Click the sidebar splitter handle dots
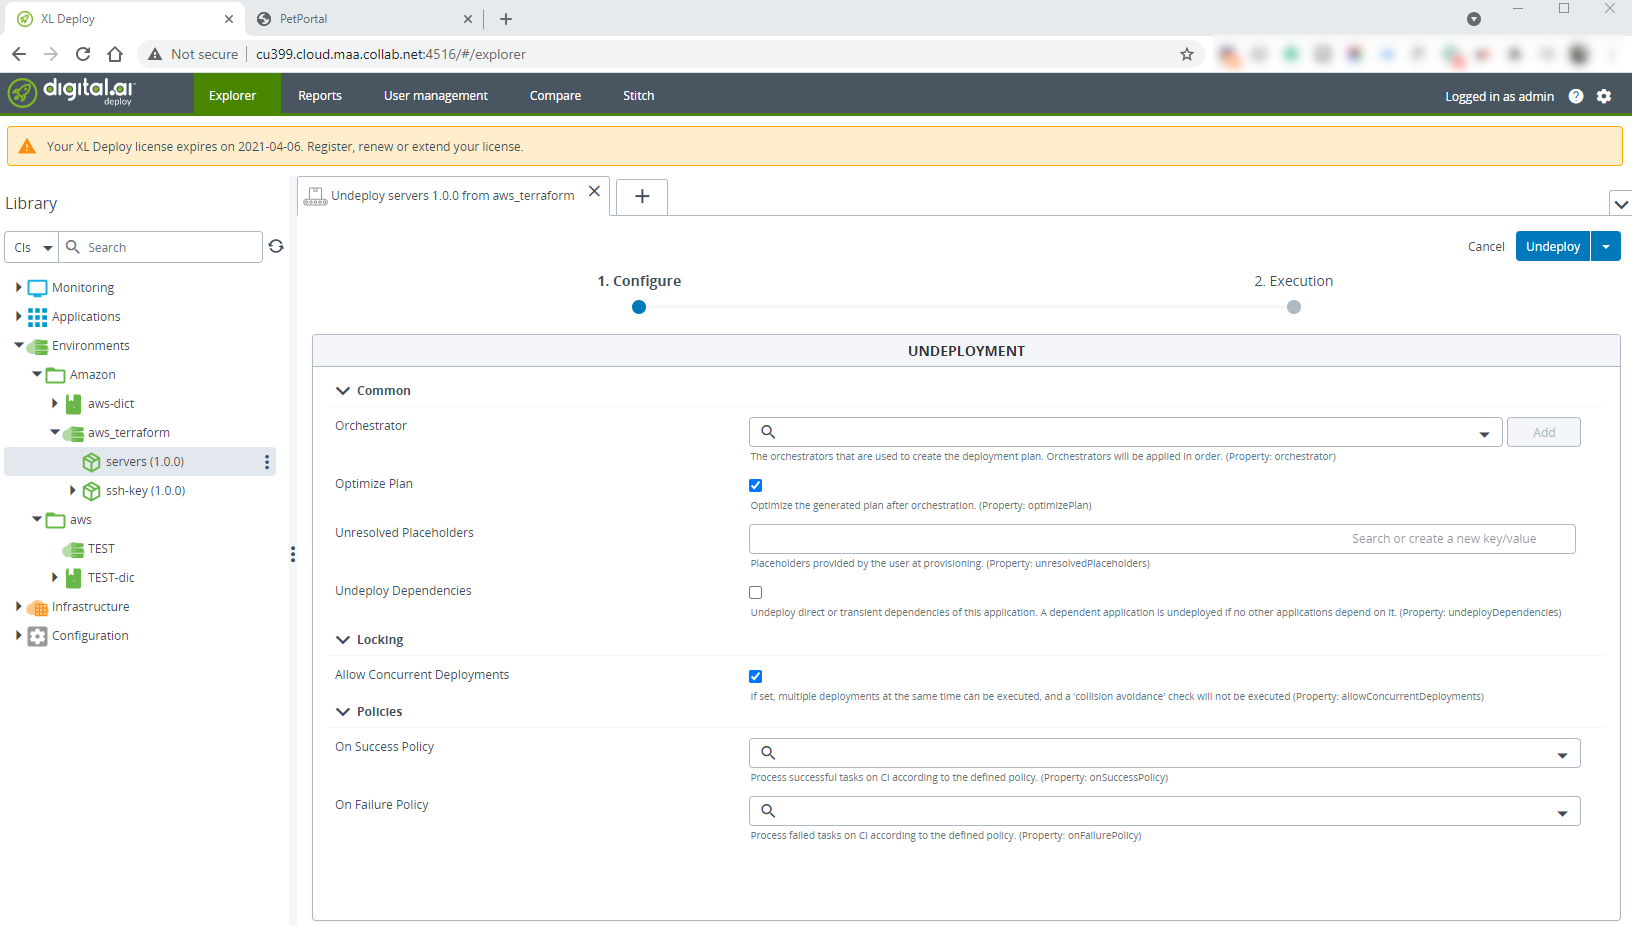This screenshot has width=1632, height=925. tap(293, 553)
